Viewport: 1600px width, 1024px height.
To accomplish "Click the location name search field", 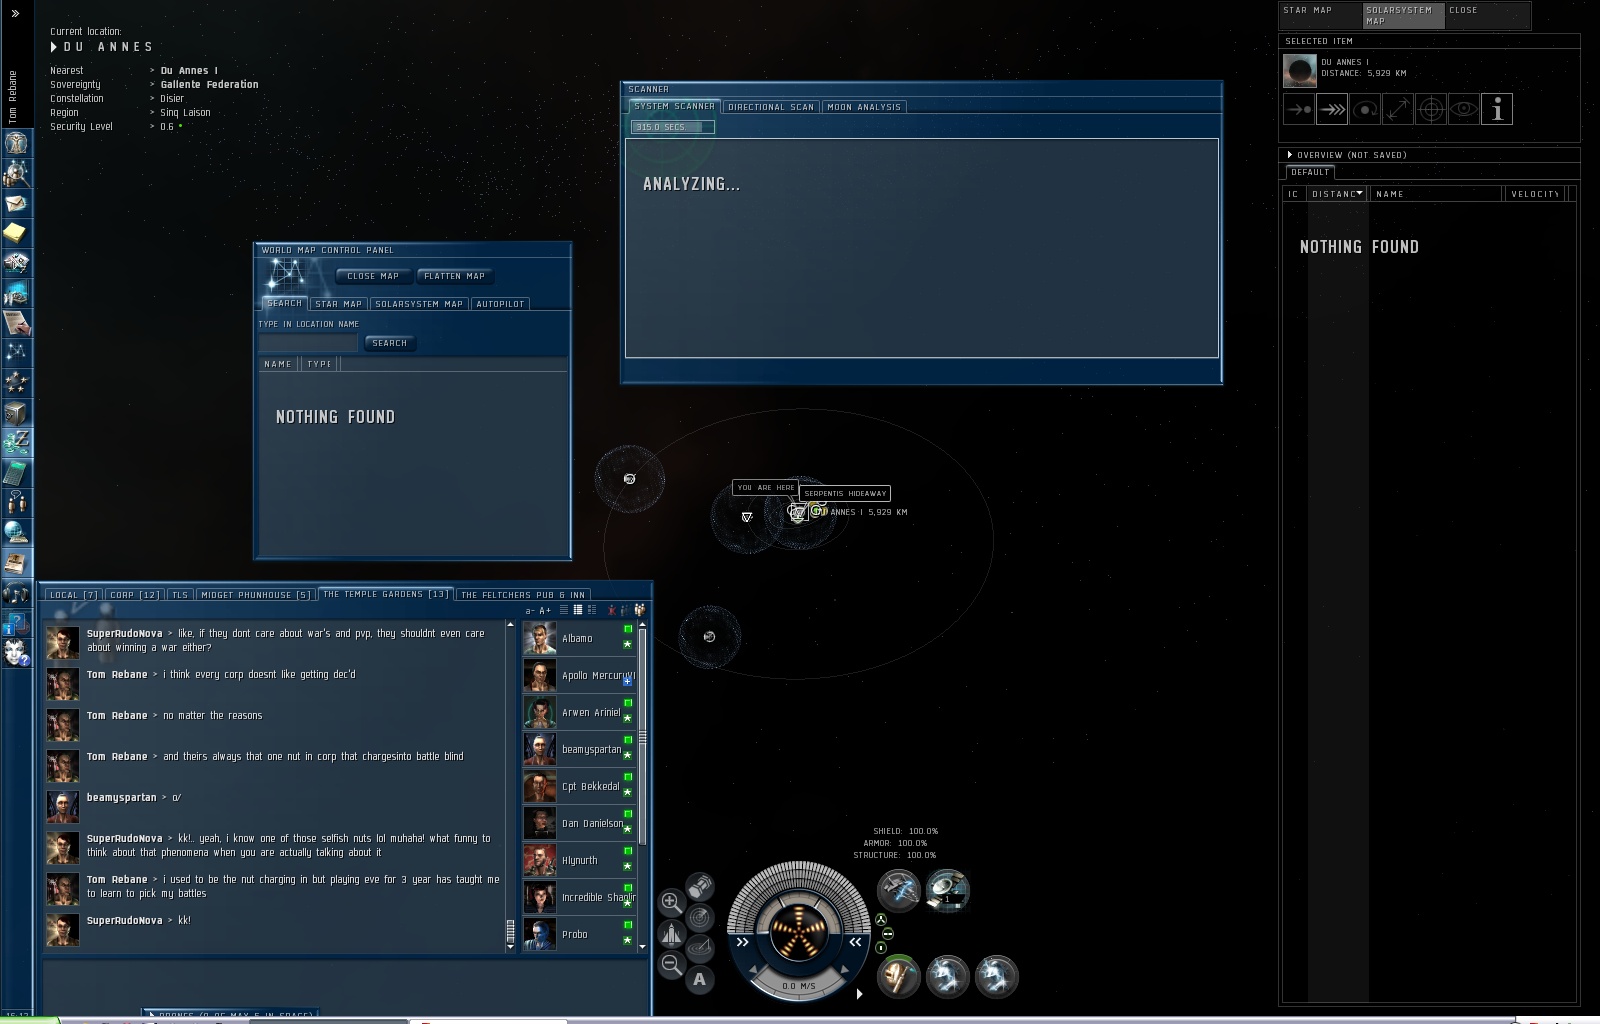I will pos(308,343).
